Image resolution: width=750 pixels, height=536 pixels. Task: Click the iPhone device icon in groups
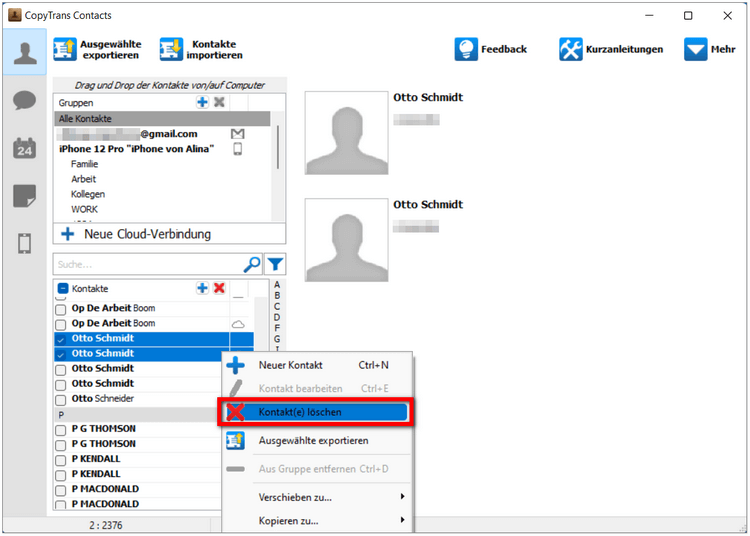[238, 149]
